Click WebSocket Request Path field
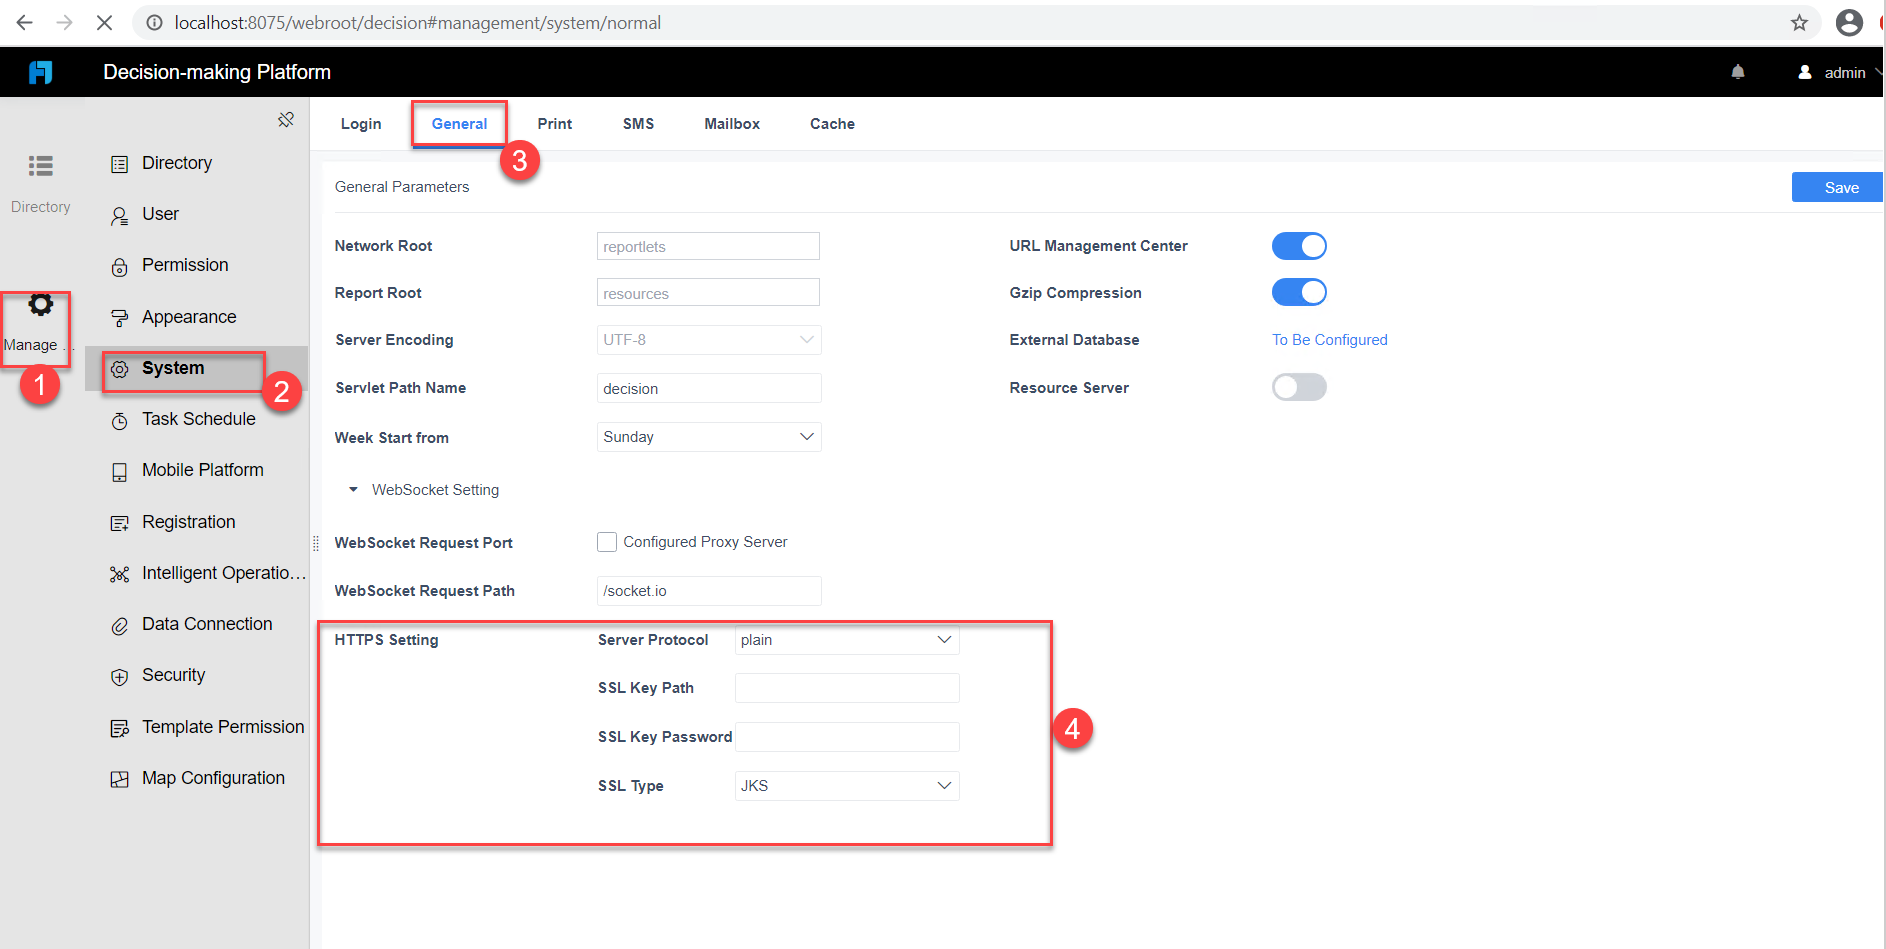Image resolution: width=1886 pixels, height=949 pixels. tap(709, 591)
